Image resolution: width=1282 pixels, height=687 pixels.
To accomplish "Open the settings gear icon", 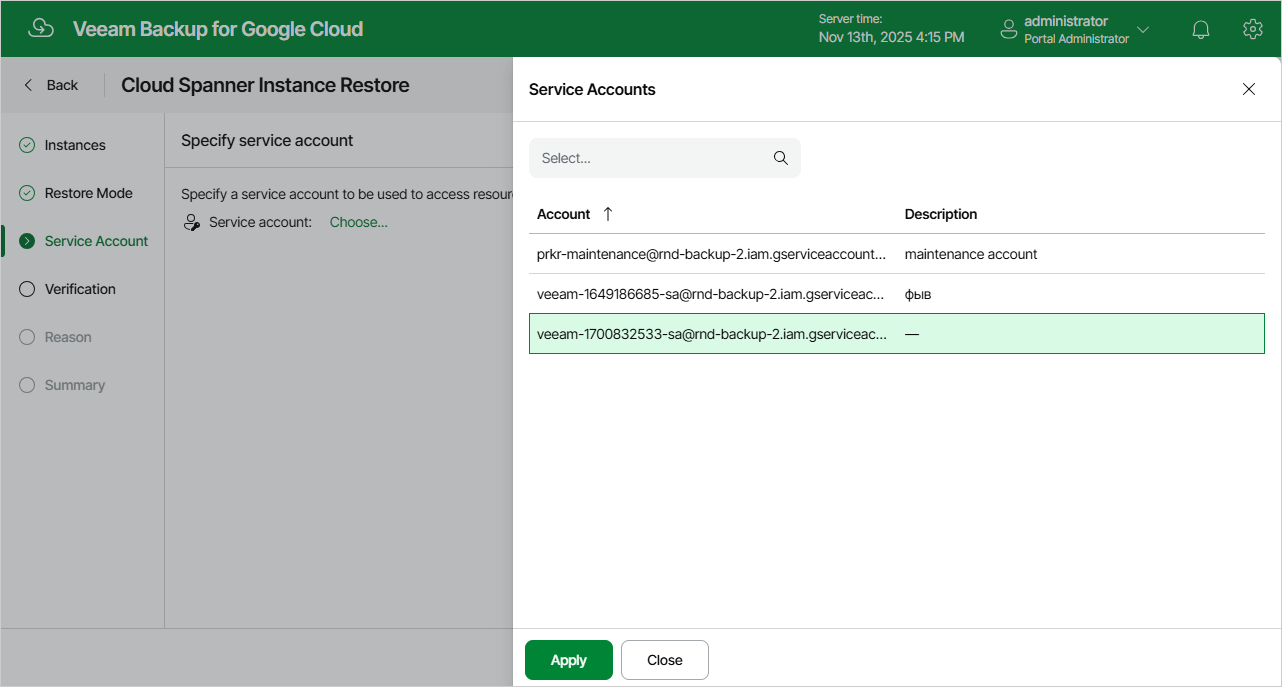I will click(1253, 29).
